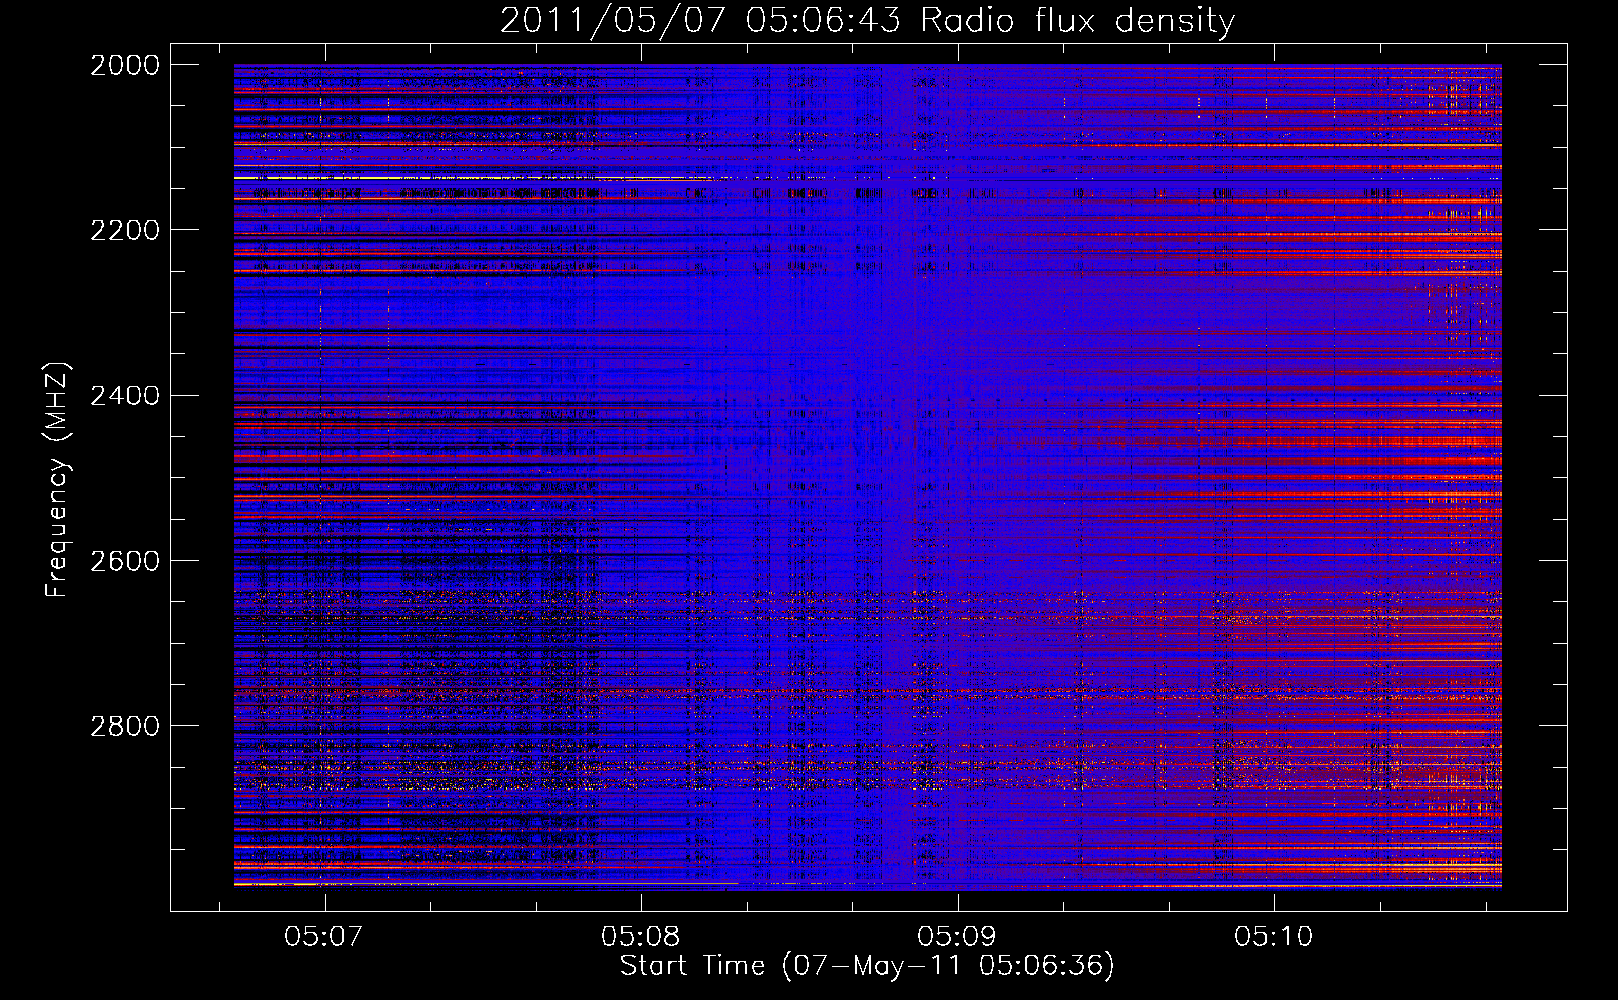Click the 05:08 time axis label

pyautogui.click(x=639, y=937)
